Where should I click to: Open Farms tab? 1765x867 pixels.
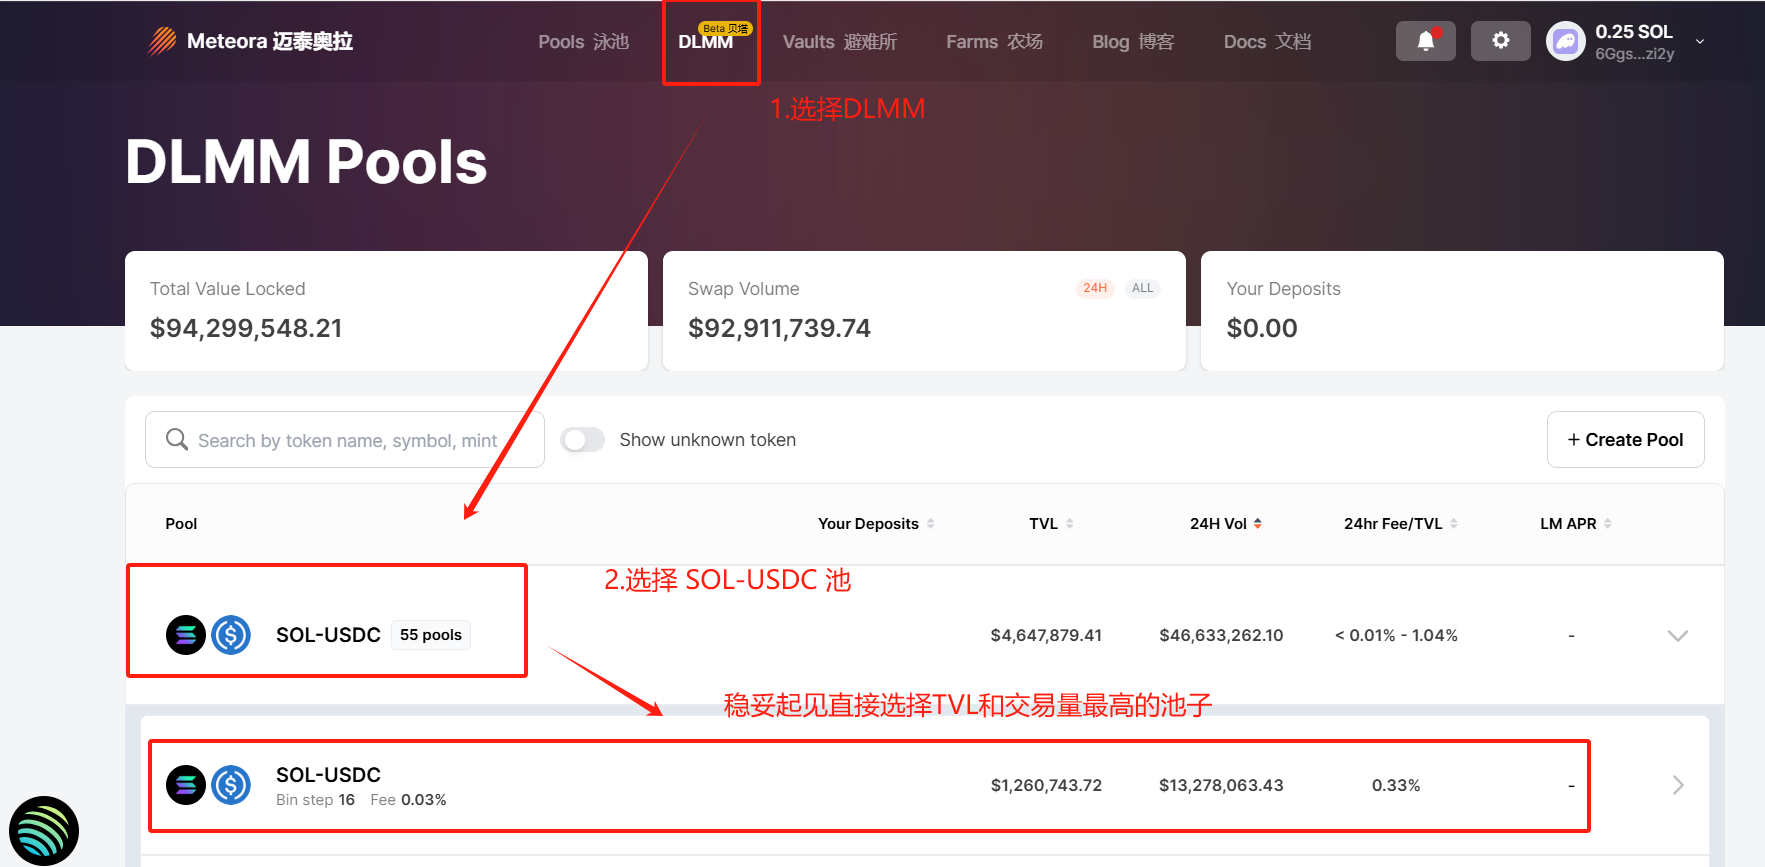tap(994, 41)
